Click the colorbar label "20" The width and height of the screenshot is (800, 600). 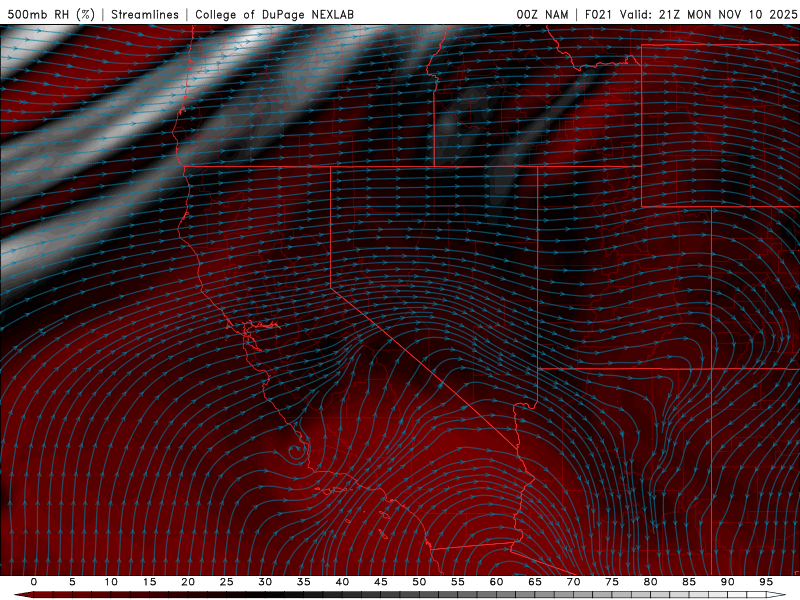click(188, 582)
